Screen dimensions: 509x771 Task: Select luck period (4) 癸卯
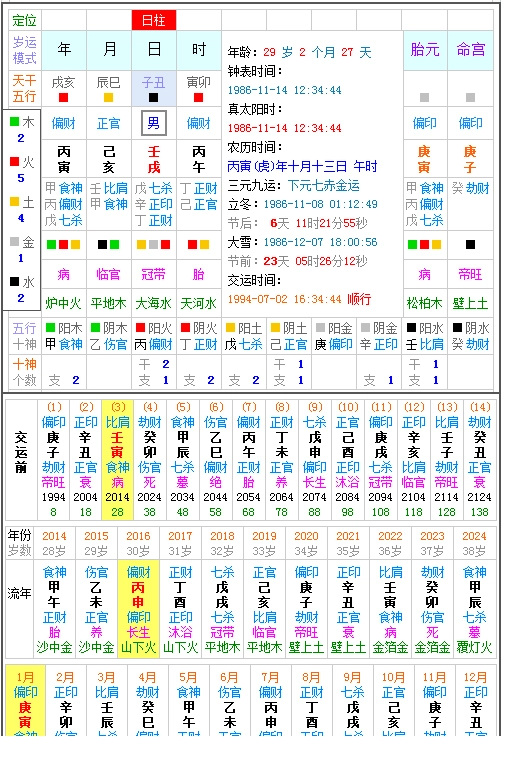pos(150,459)
